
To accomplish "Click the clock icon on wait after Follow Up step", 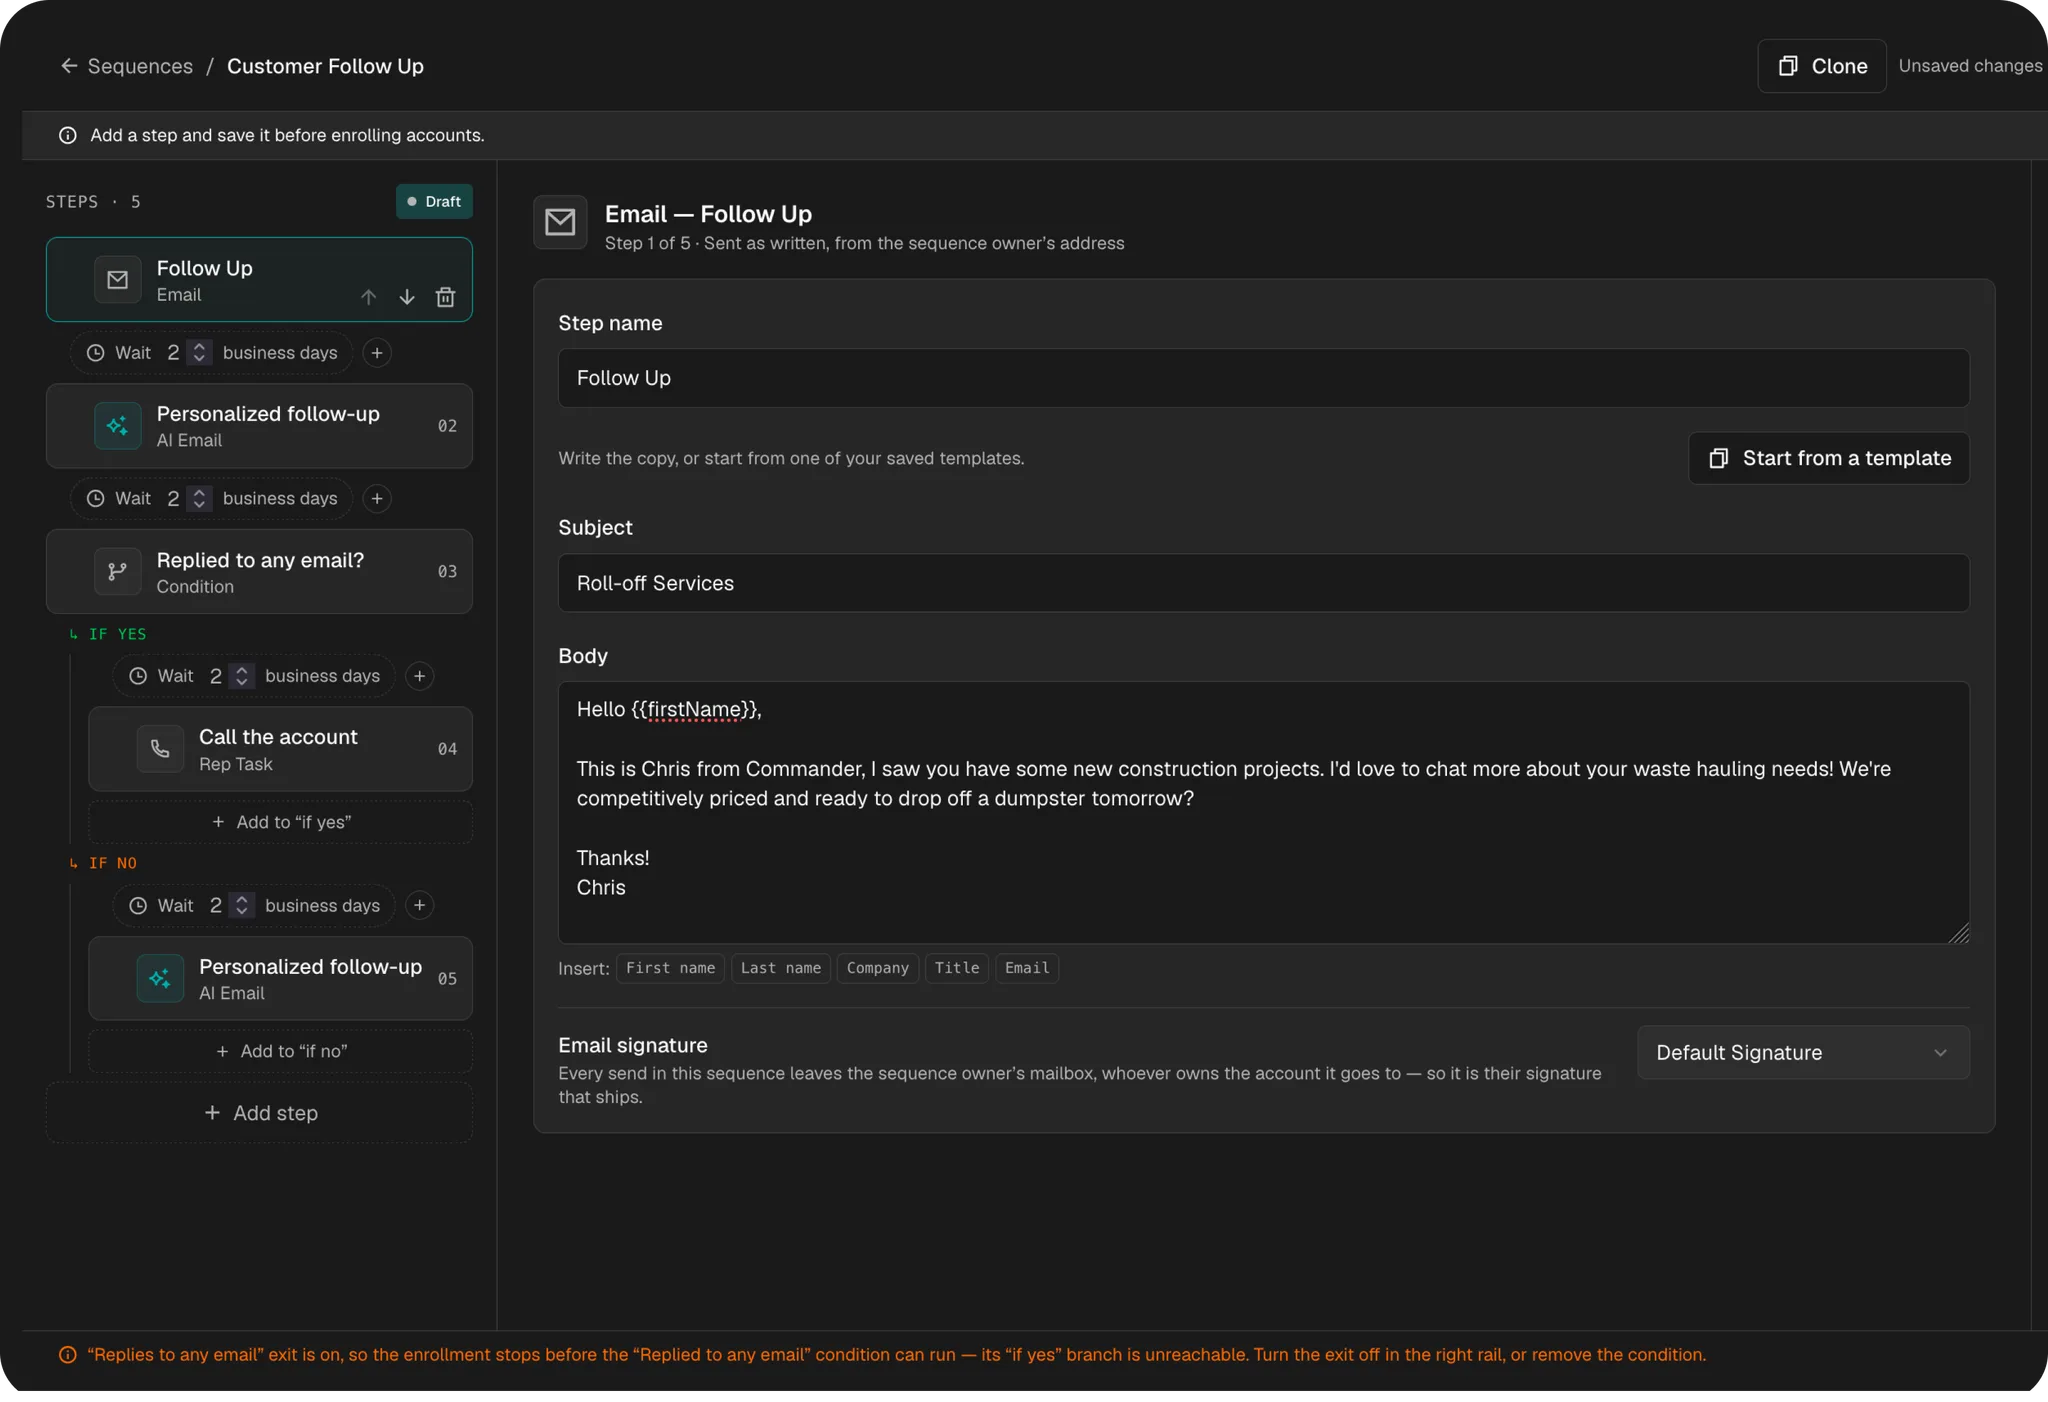I will tap(96, 353).
